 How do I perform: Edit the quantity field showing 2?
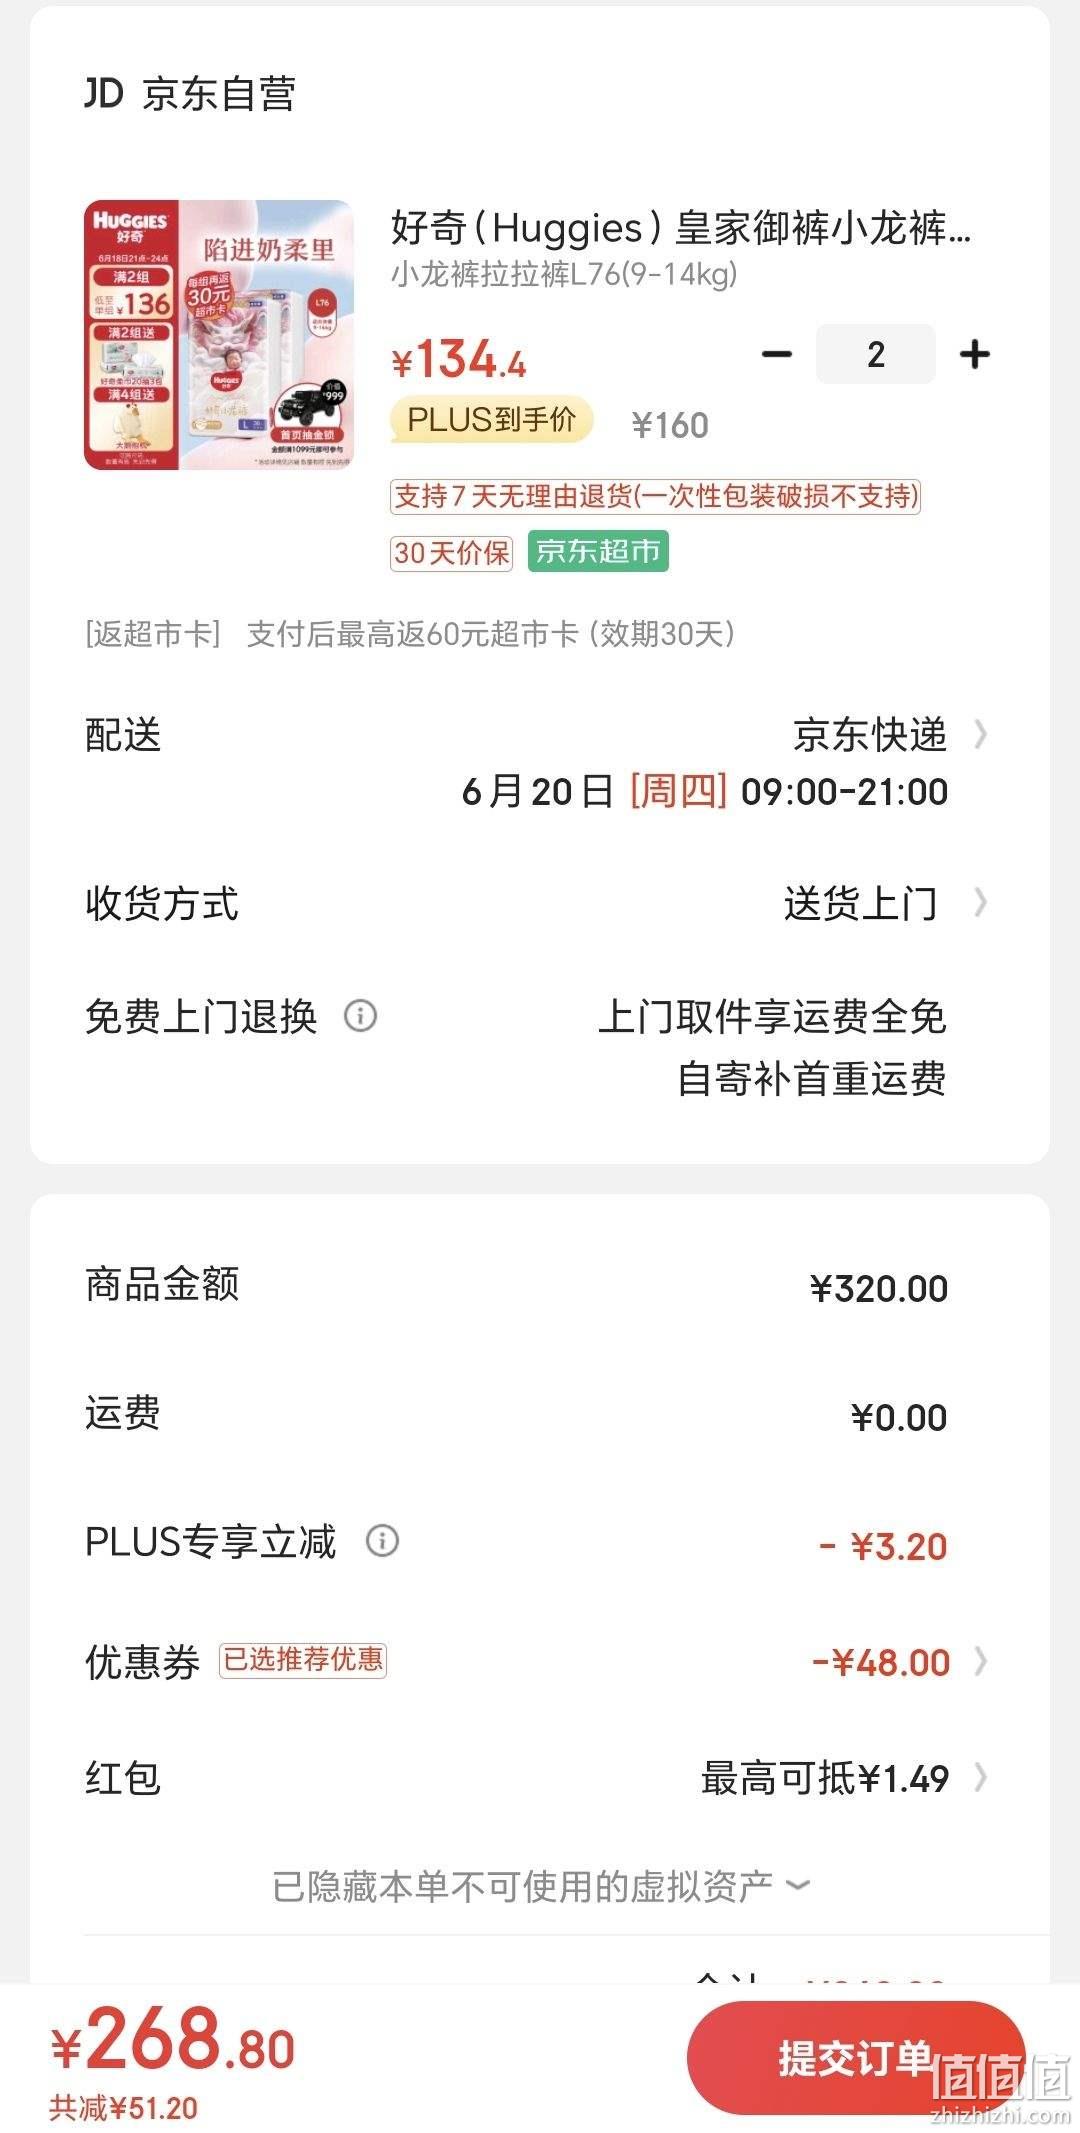pyautogui.click(x=876, y=354)
